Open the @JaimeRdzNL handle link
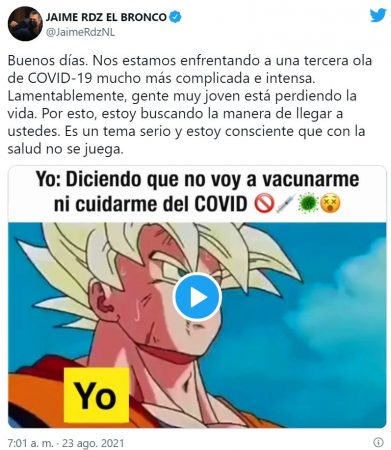 pos(80,32)
